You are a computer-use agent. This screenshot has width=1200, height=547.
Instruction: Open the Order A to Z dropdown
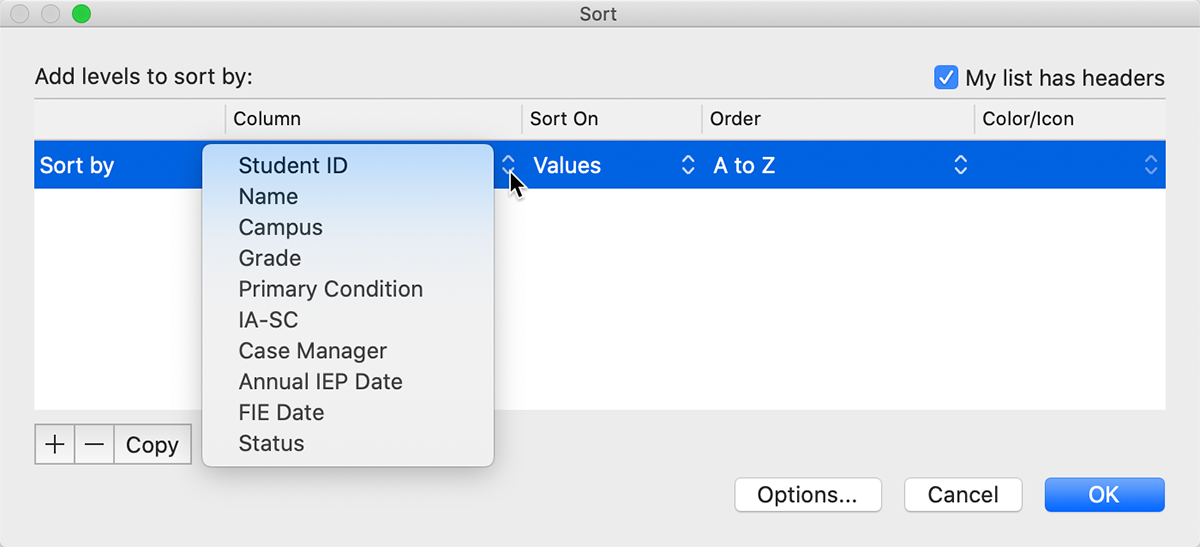point(840,166)
